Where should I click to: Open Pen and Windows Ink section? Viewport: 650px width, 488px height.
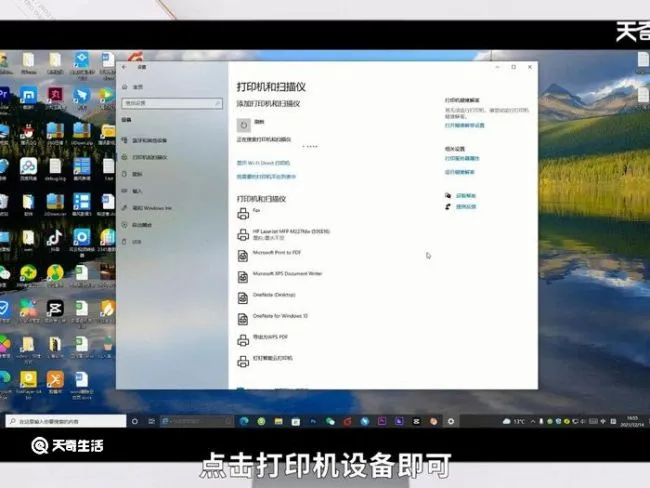147,208
